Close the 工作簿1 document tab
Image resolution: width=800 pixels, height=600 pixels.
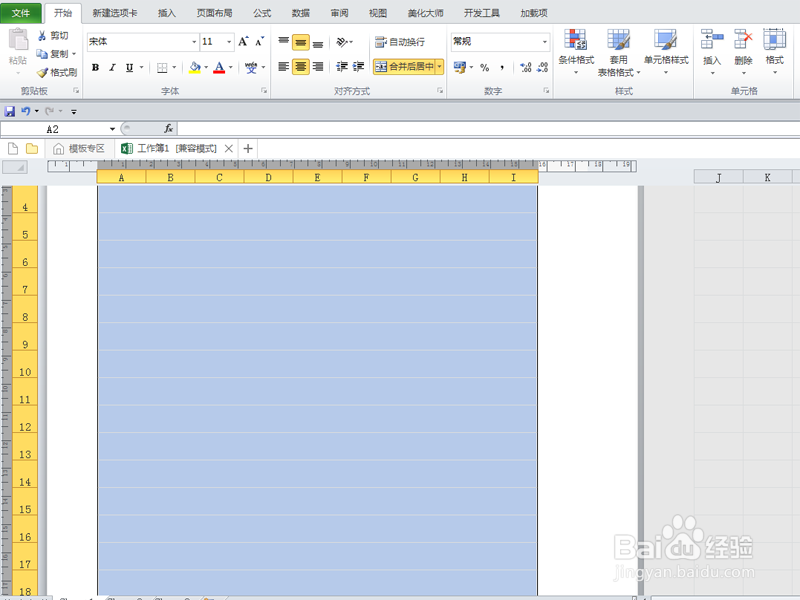(x=229, y=148)
